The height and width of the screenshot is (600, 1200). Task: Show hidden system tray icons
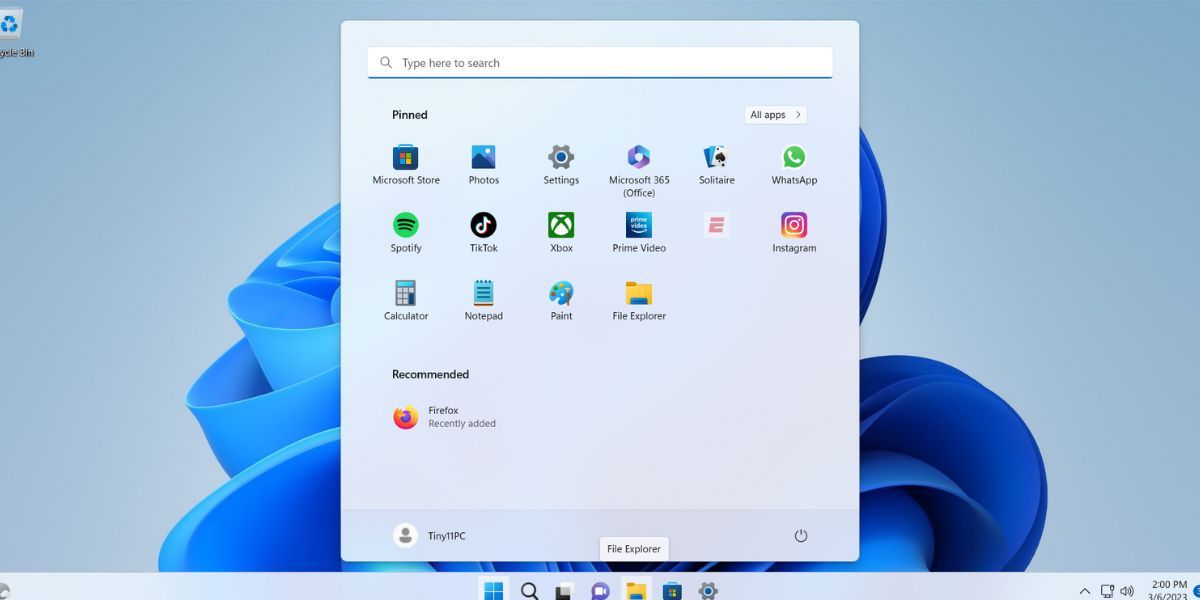(x=1084, y=590)
